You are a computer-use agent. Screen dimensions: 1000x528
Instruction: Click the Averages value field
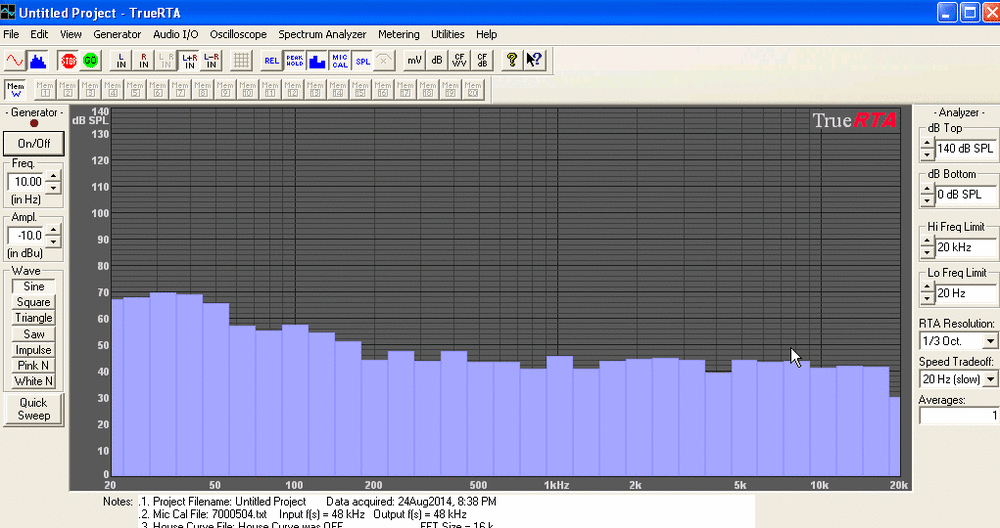[959, 416]
